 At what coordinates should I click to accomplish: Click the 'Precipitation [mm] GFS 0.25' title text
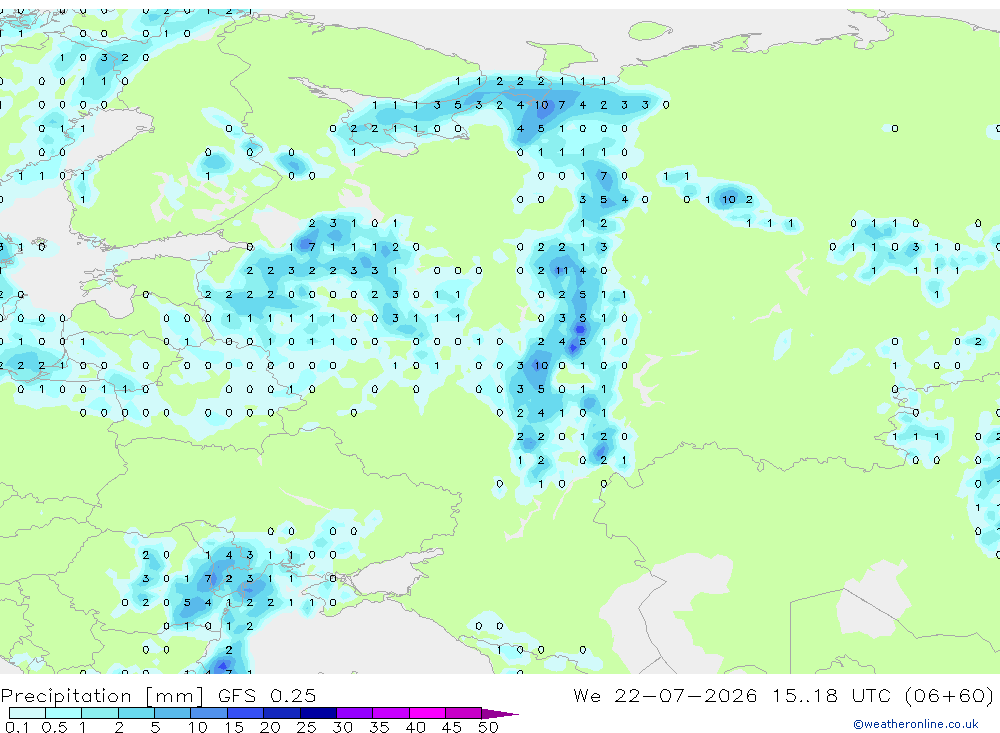[158, 695]
